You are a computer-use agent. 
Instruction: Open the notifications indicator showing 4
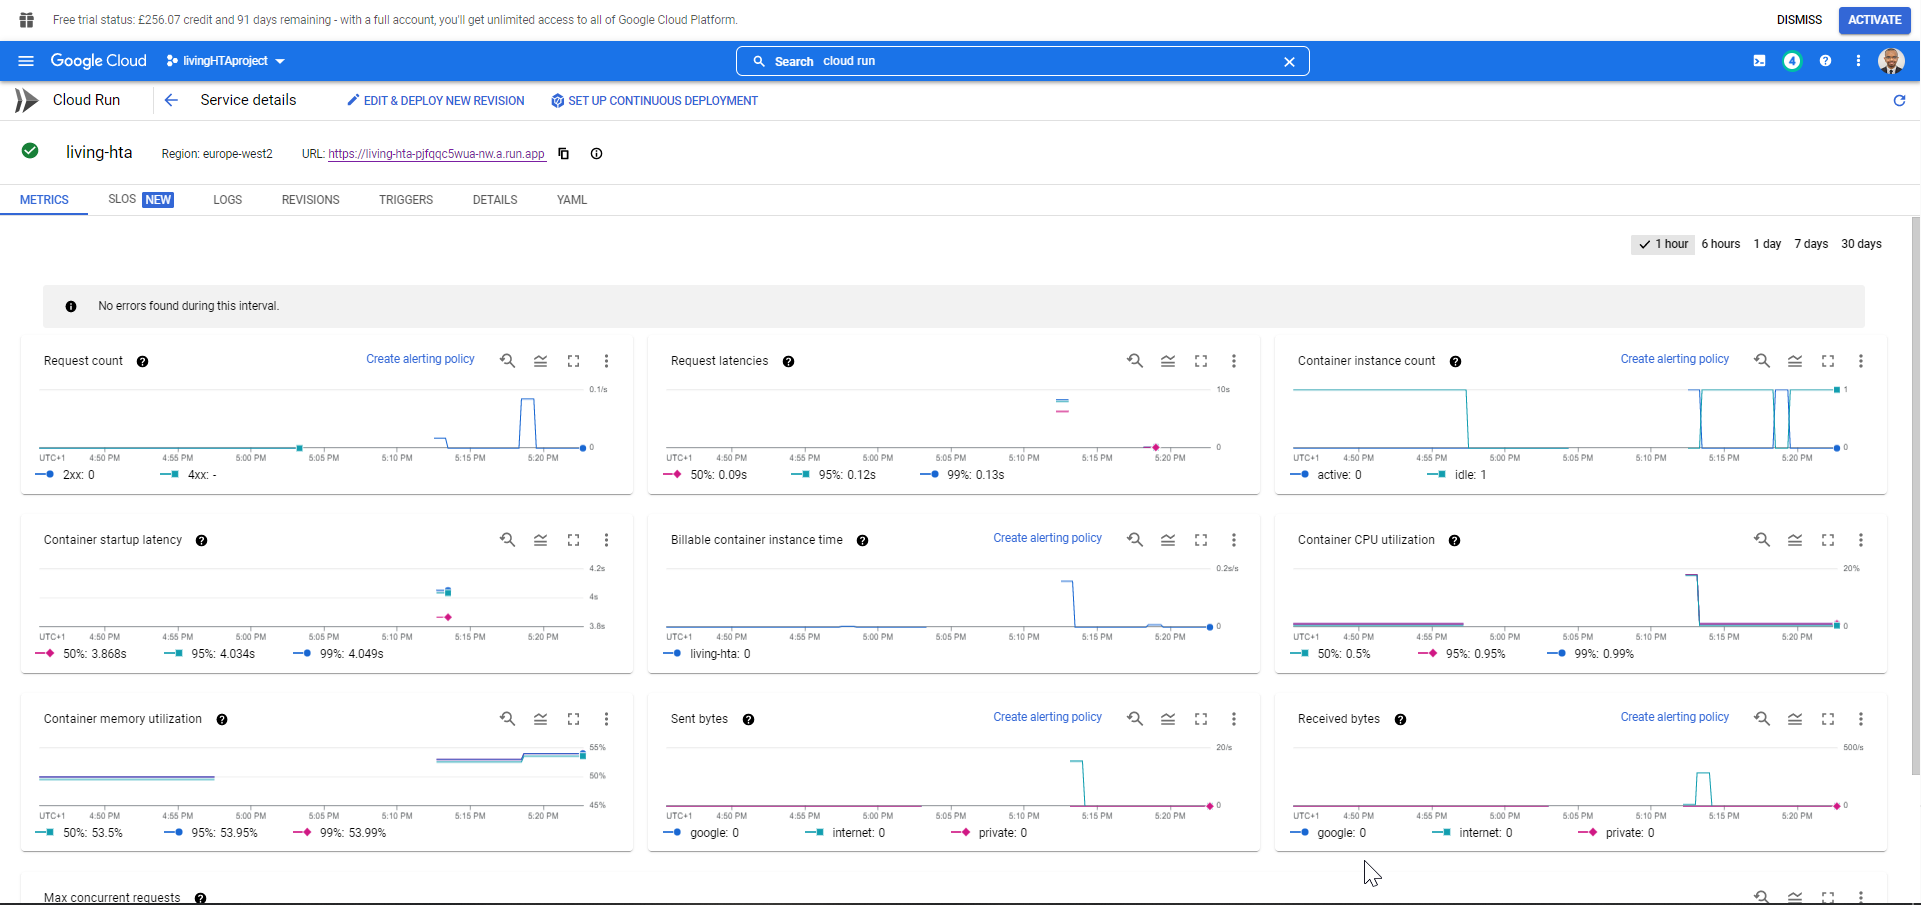[1792, 61]
